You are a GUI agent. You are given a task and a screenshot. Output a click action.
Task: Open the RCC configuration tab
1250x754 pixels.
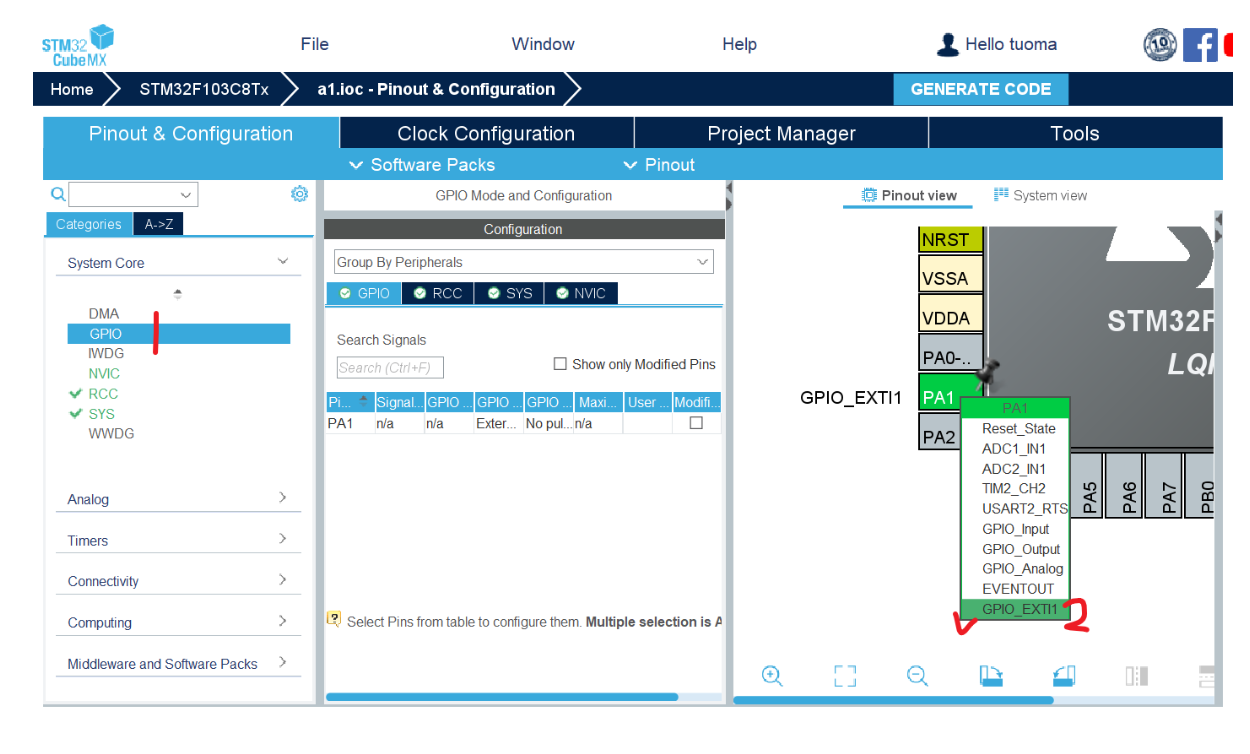tap(438, 293)
